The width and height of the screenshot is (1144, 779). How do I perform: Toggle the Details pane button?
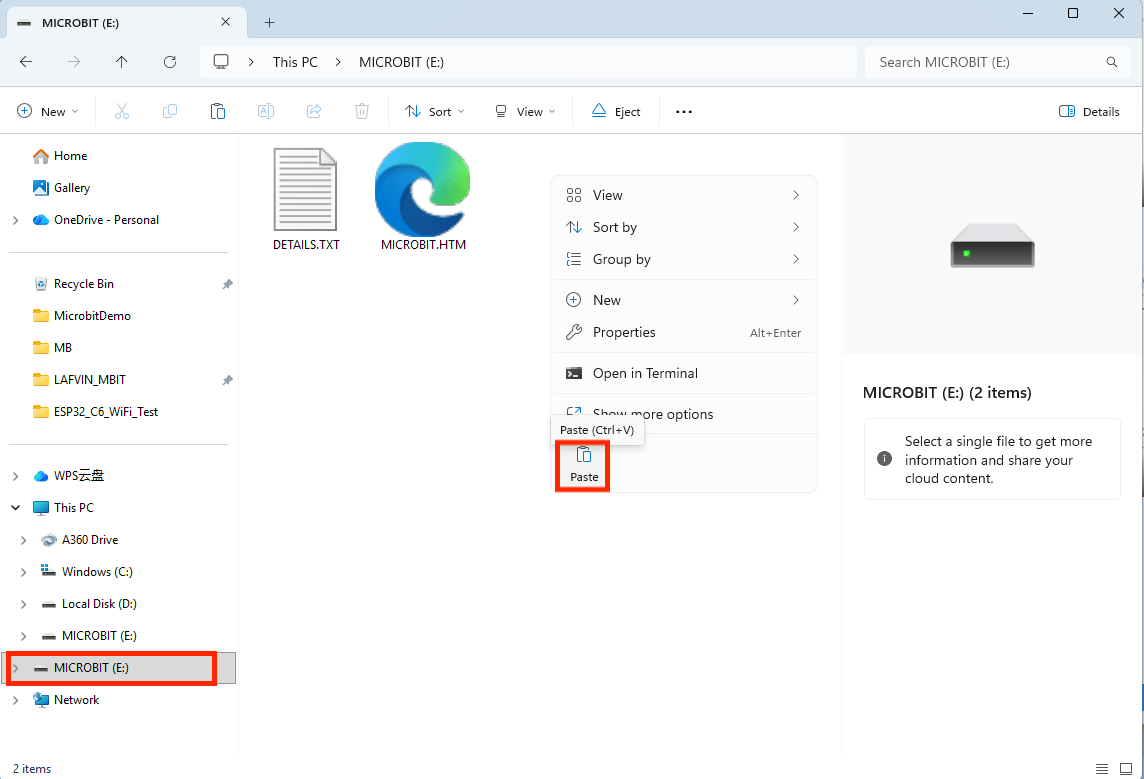click(1089, 112)
